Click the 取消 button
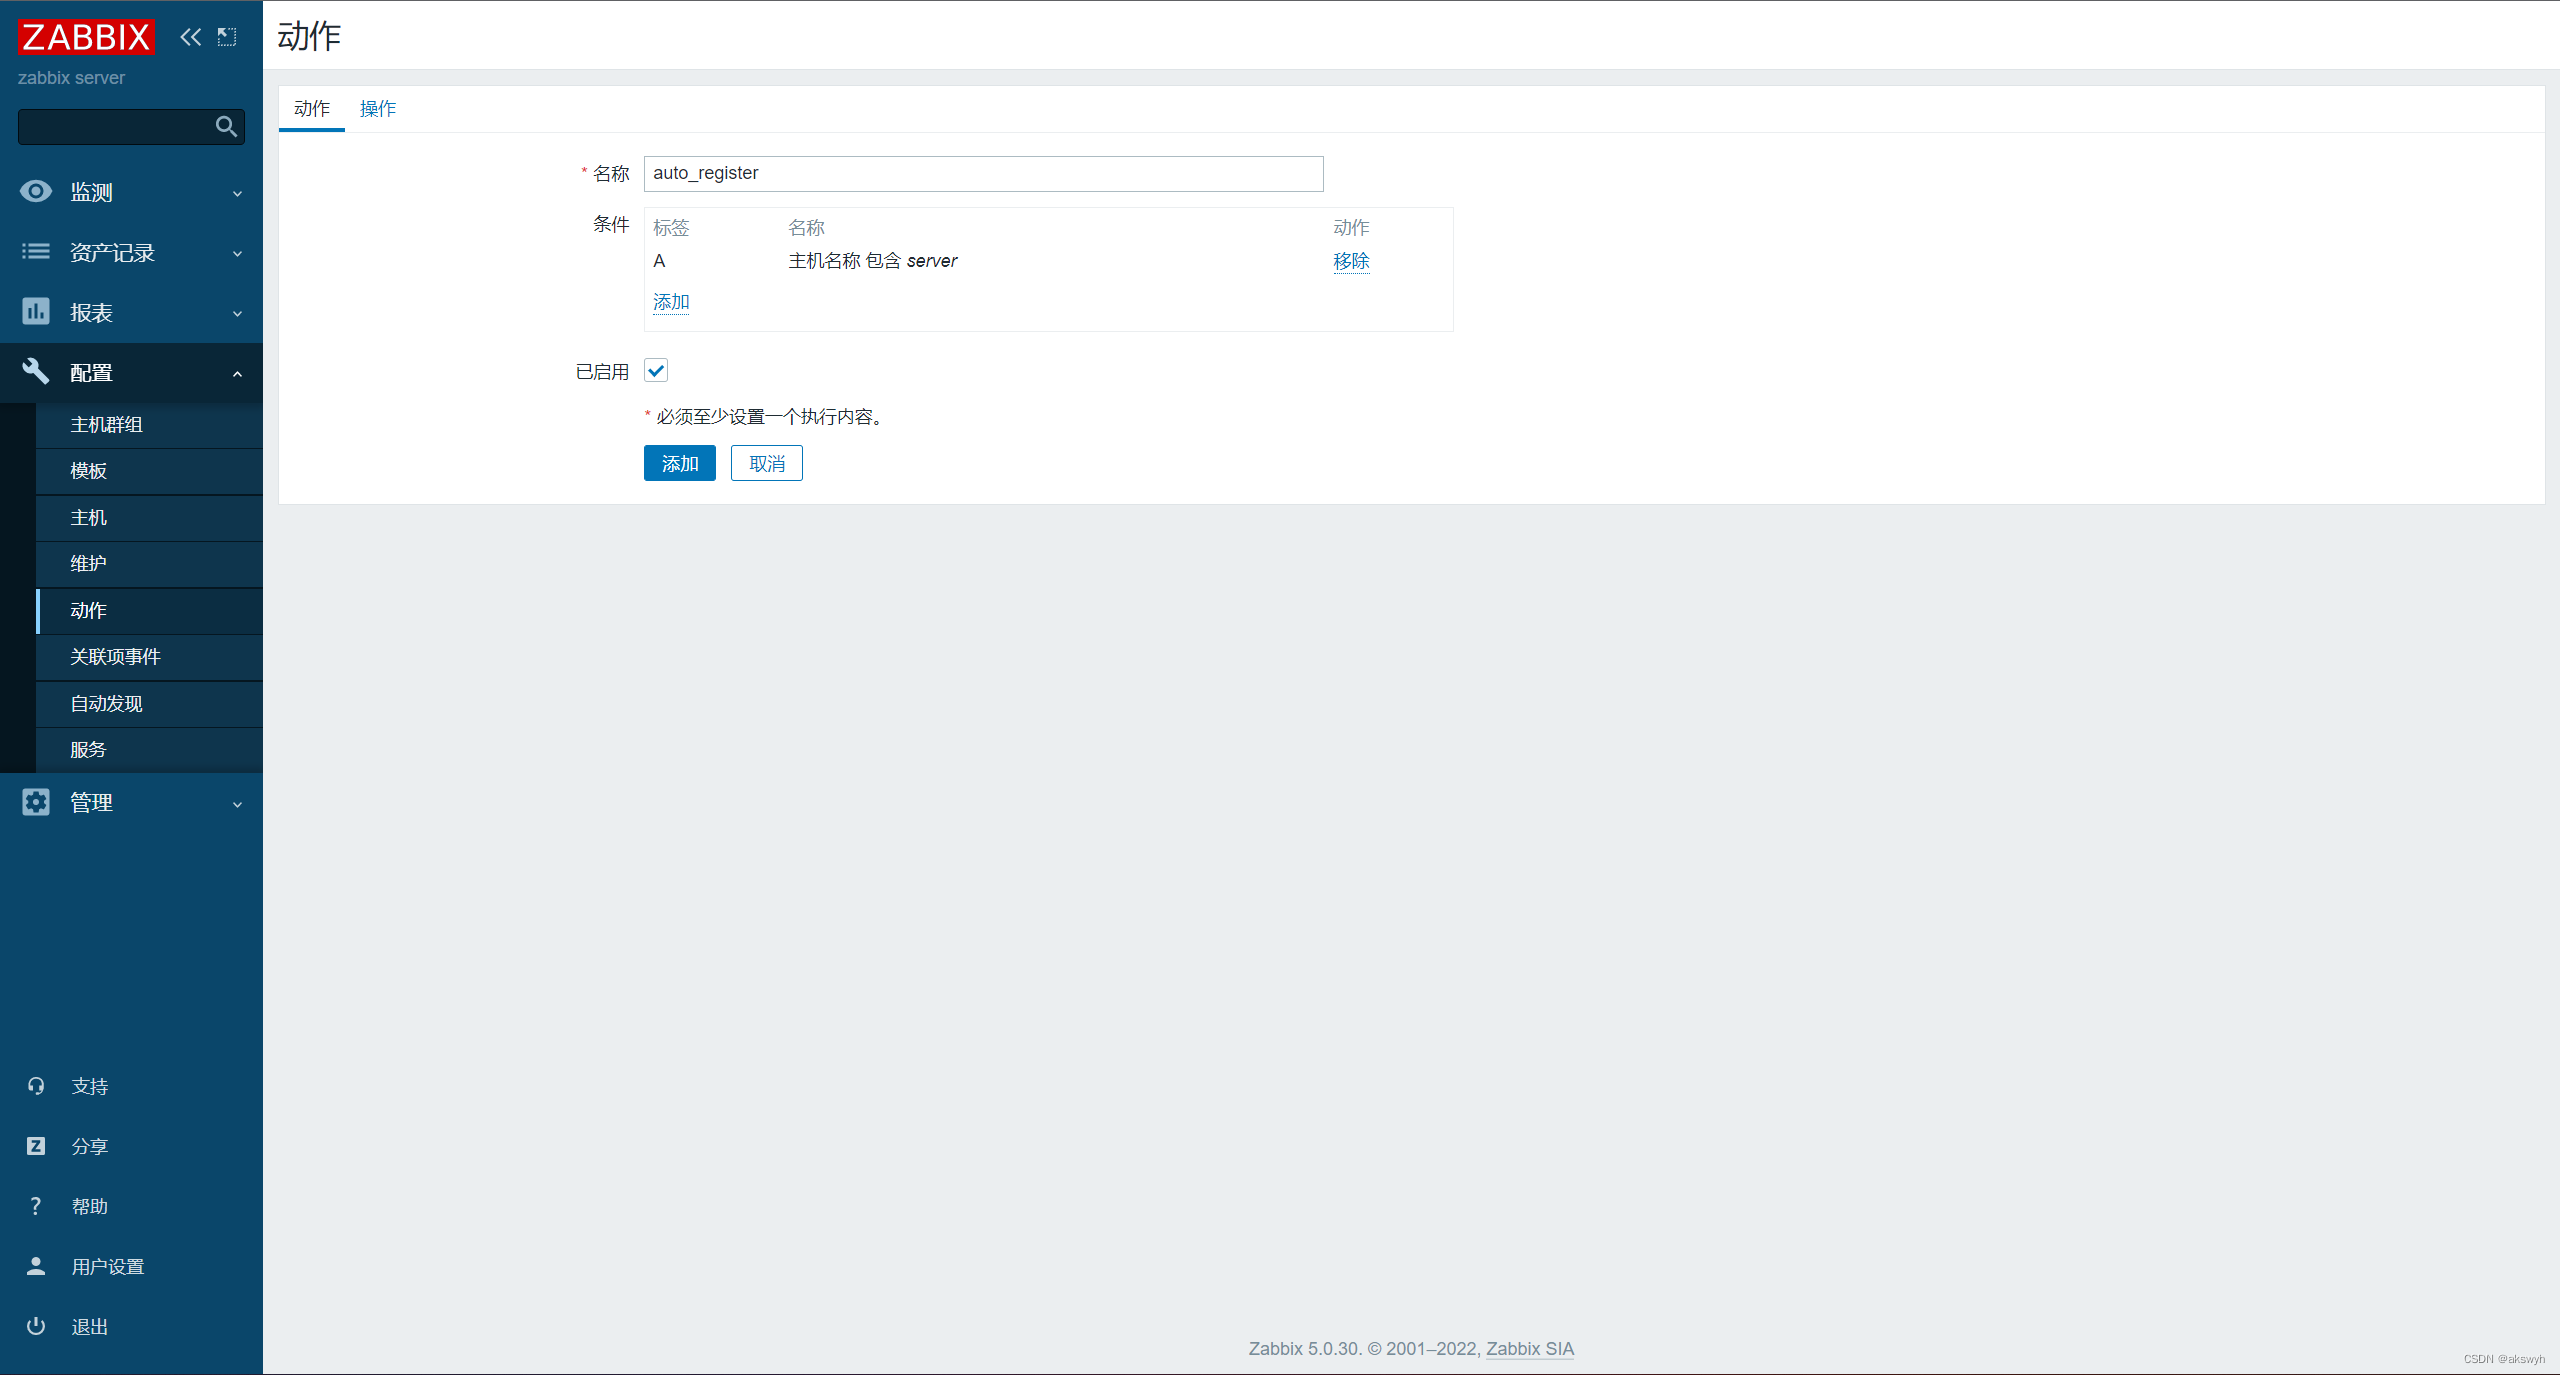 click(767, 463)
